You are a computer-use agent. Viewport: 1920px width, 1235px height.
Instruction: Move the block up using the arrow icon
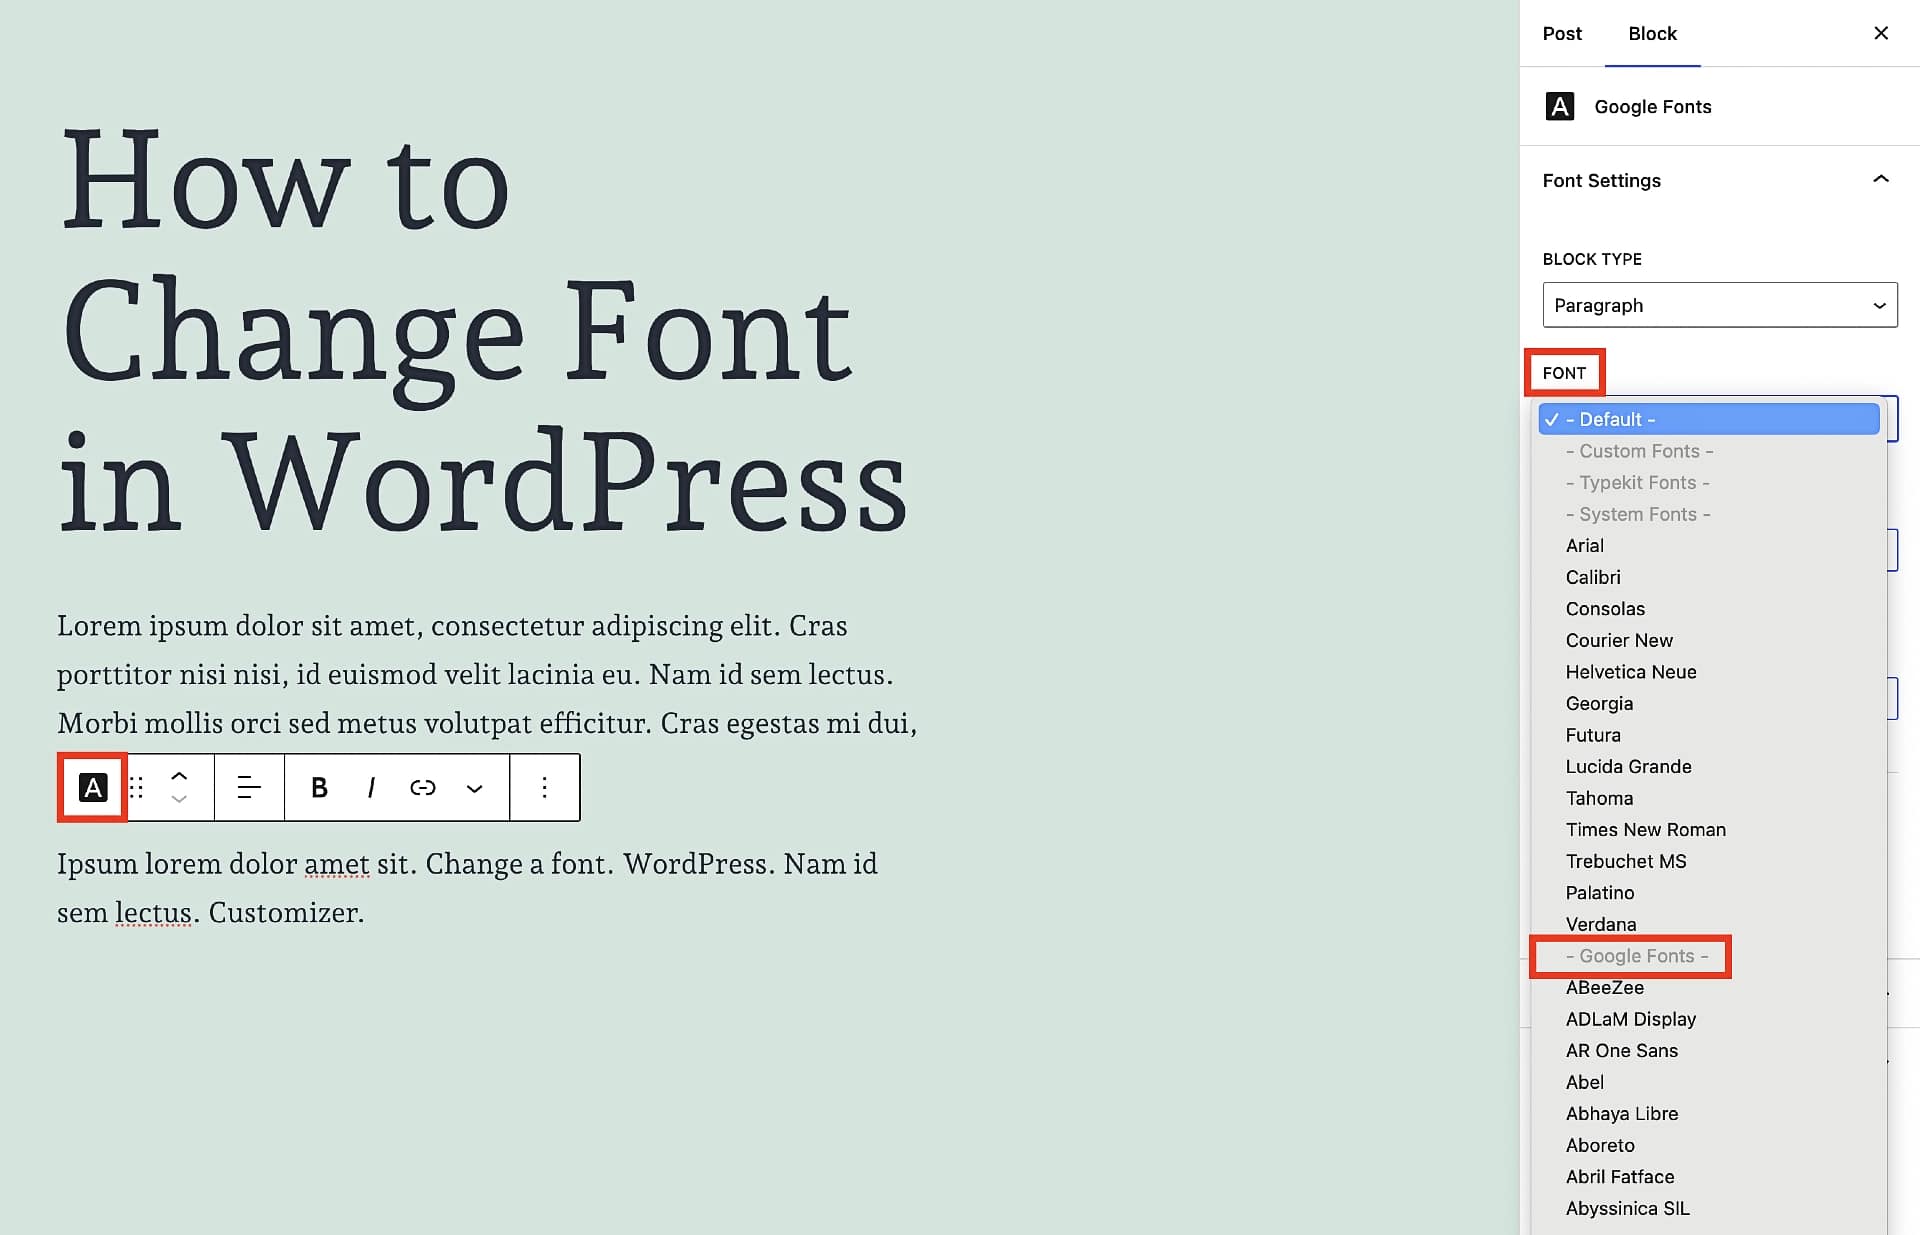(x=180, y=774)
